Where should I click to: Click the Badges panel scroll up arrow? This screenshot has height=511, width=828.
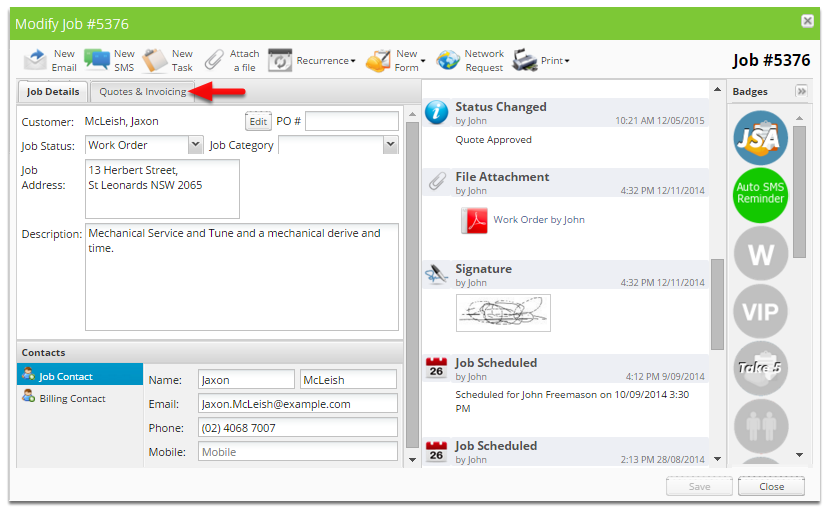tap(799, 118)
